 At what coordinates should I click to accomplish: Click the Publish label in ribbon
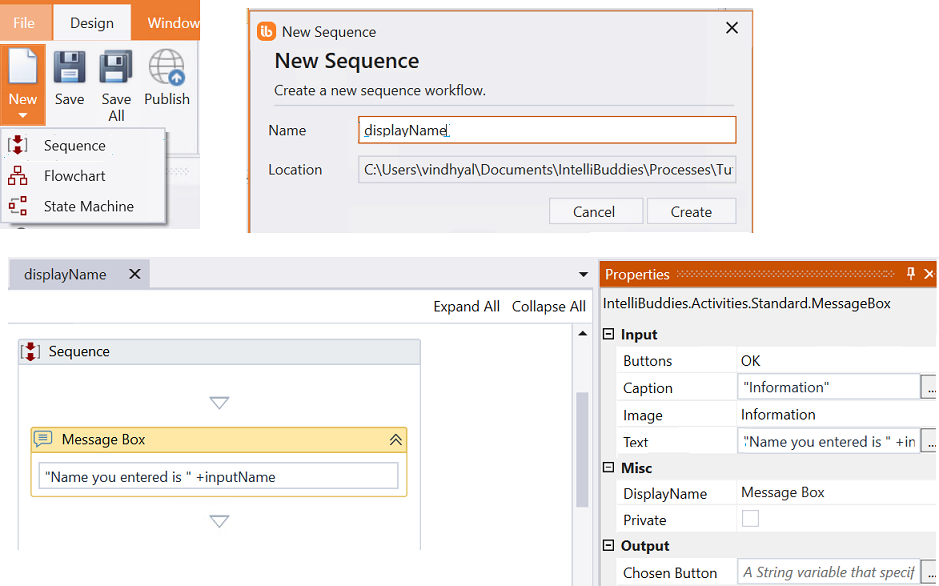[x=166, y=99]
